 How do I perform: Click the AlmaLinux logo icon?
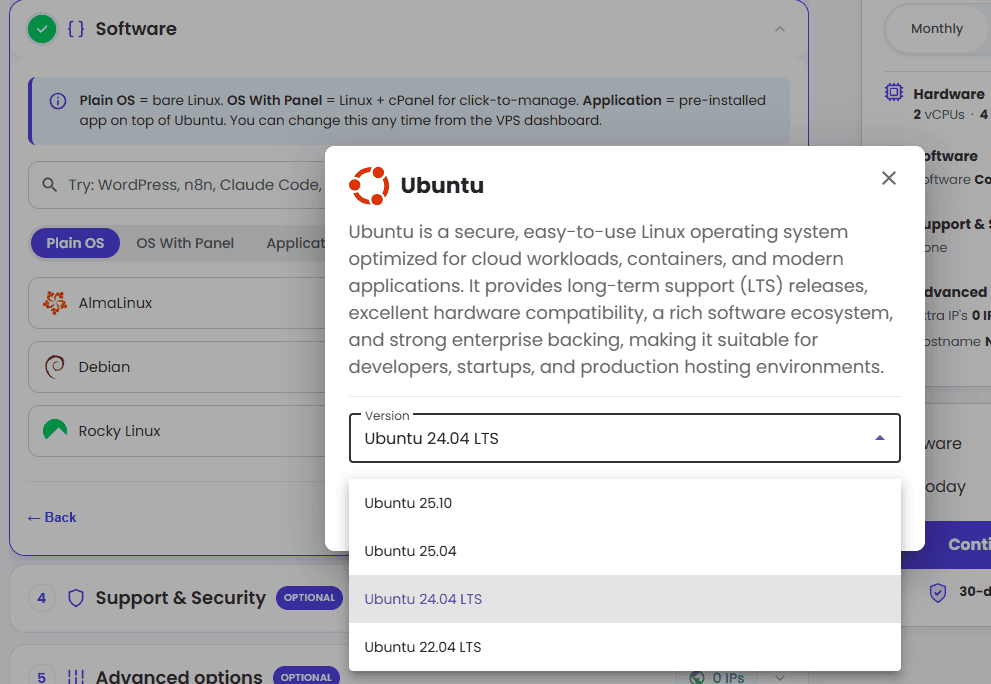[55, 303]
